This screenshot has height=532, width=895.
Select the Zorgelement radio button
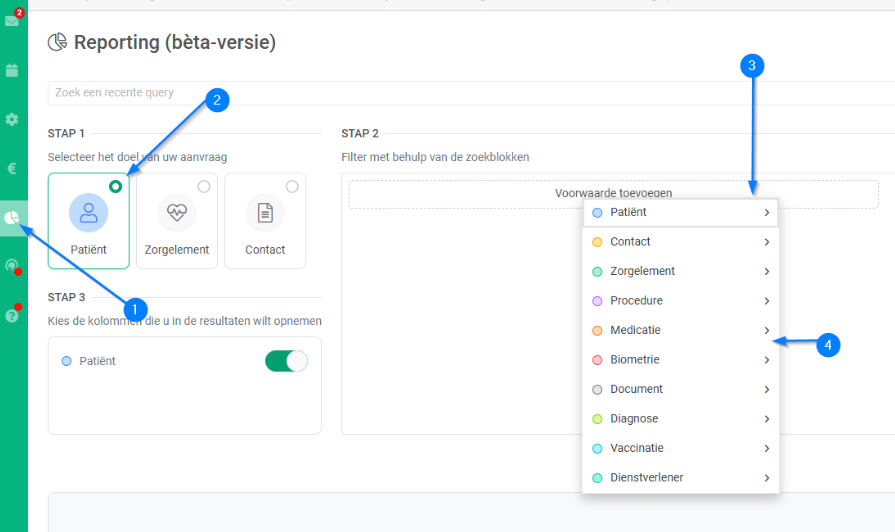click(x=204, y=186)
